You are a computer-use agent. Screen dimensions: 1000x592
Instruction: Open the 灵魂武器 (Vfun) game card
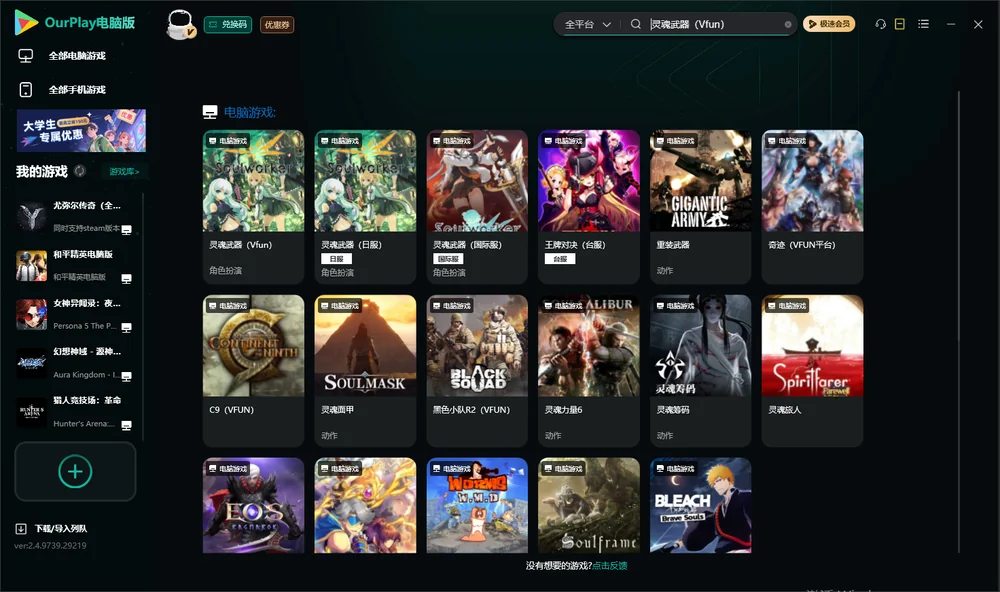point(253,207)
